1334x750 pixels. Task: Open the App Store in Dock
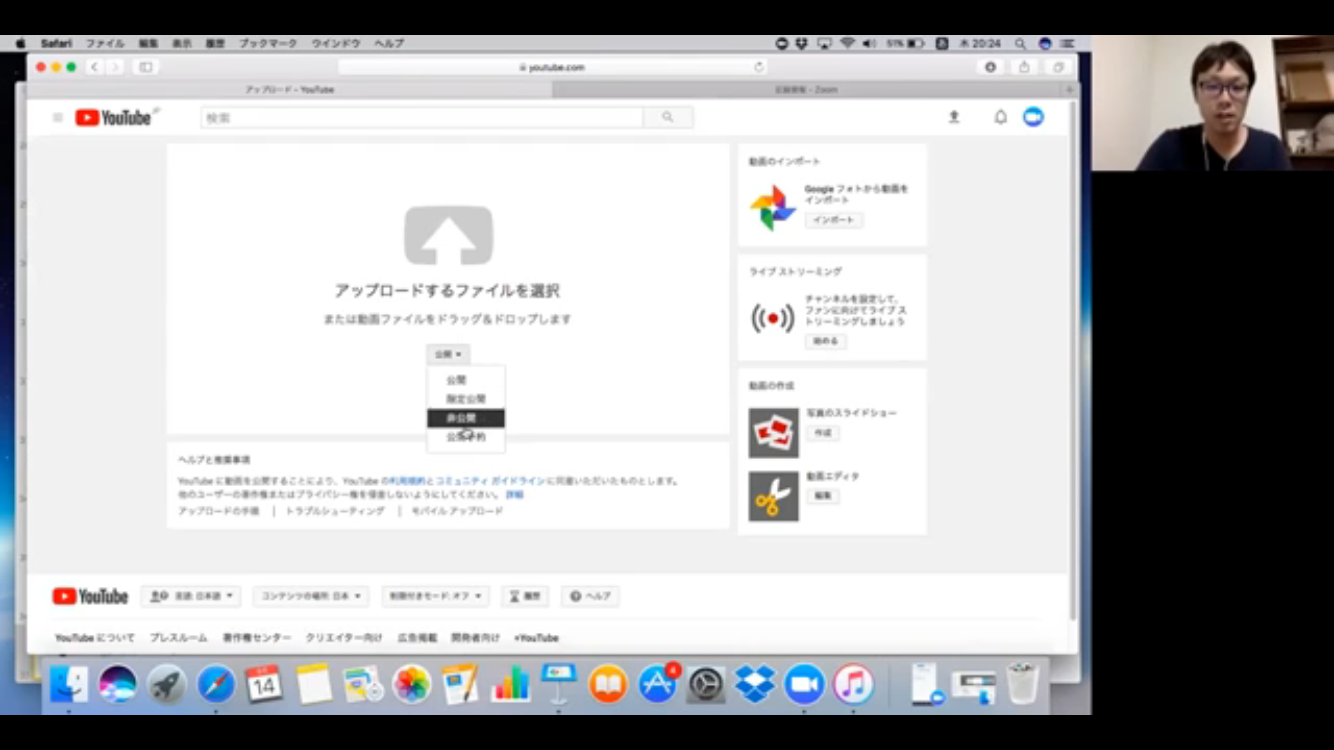pos(657,685)
